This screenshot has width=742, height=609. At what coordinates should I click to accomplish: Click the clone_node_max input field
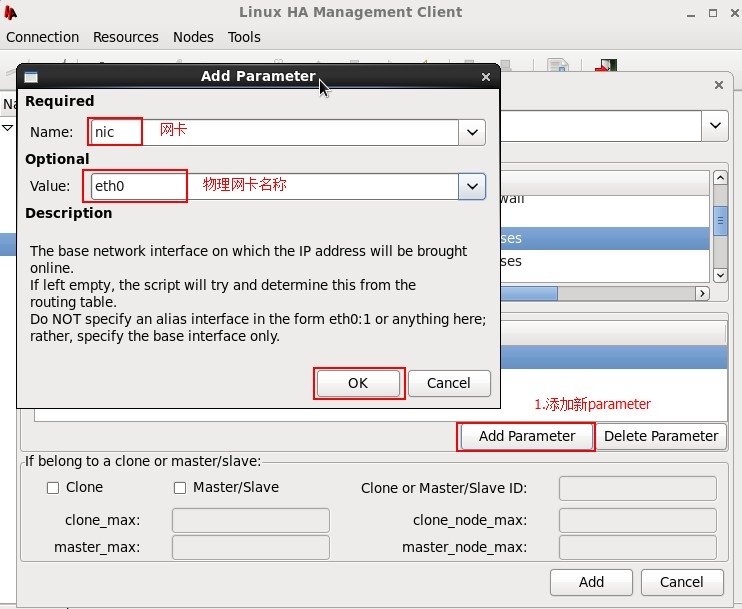pos(637,521)
